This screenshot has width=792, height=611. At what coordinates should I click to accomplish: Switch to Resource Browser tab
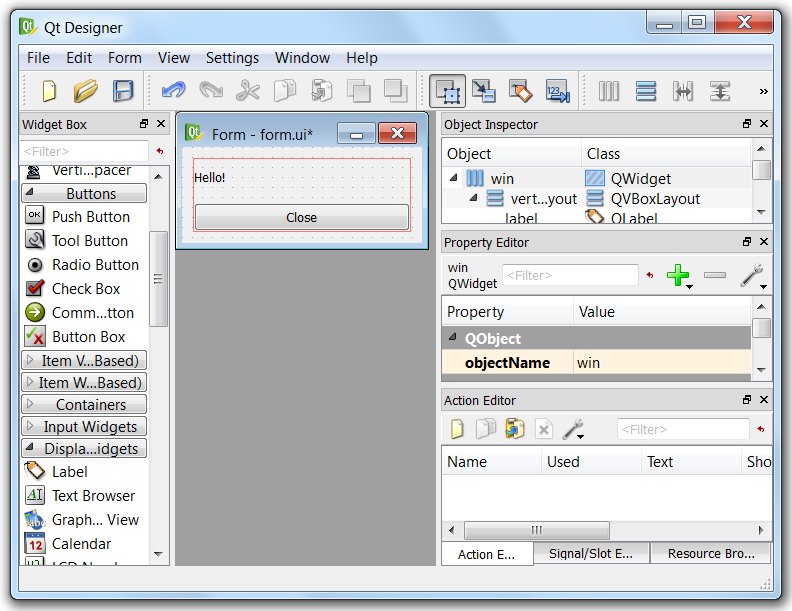click(x=711, y=553)
